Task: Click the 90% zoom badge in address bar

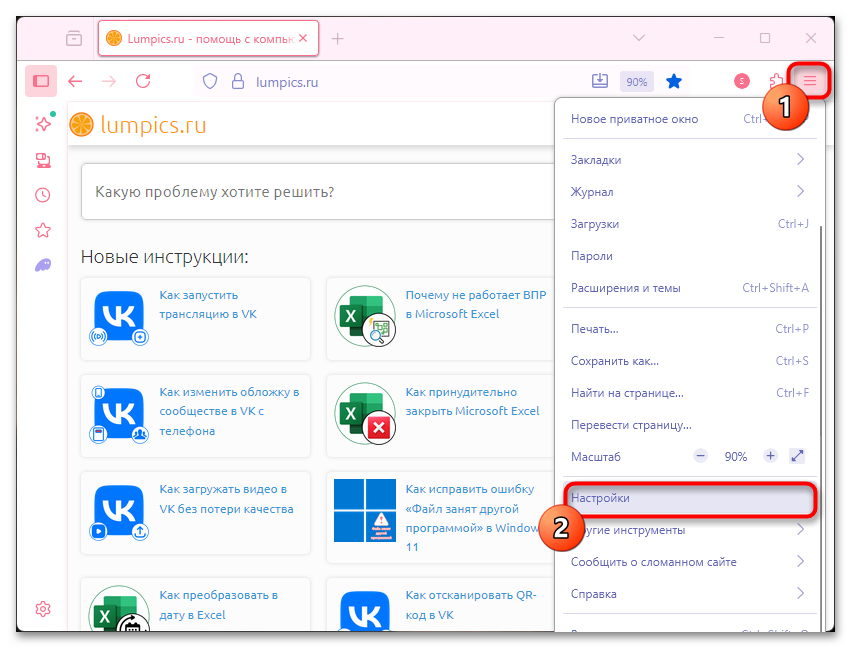Action: tap(636, 81)
